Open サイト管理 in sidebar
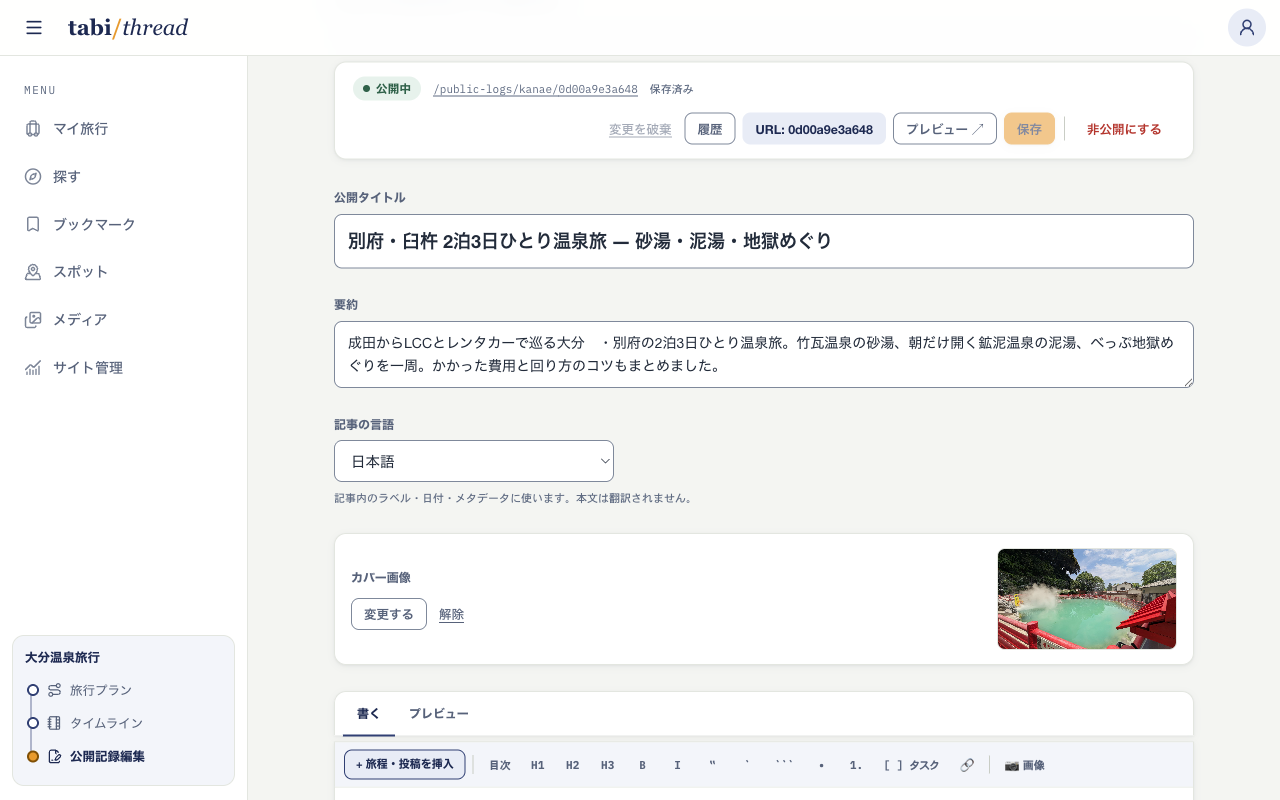 click(x=124, y=368)
